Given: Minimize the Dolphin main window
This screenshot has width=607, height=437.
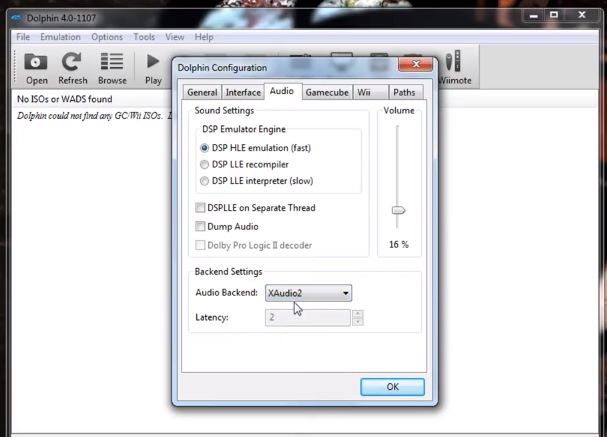Looking at the screenshot, I should point(533,16).
